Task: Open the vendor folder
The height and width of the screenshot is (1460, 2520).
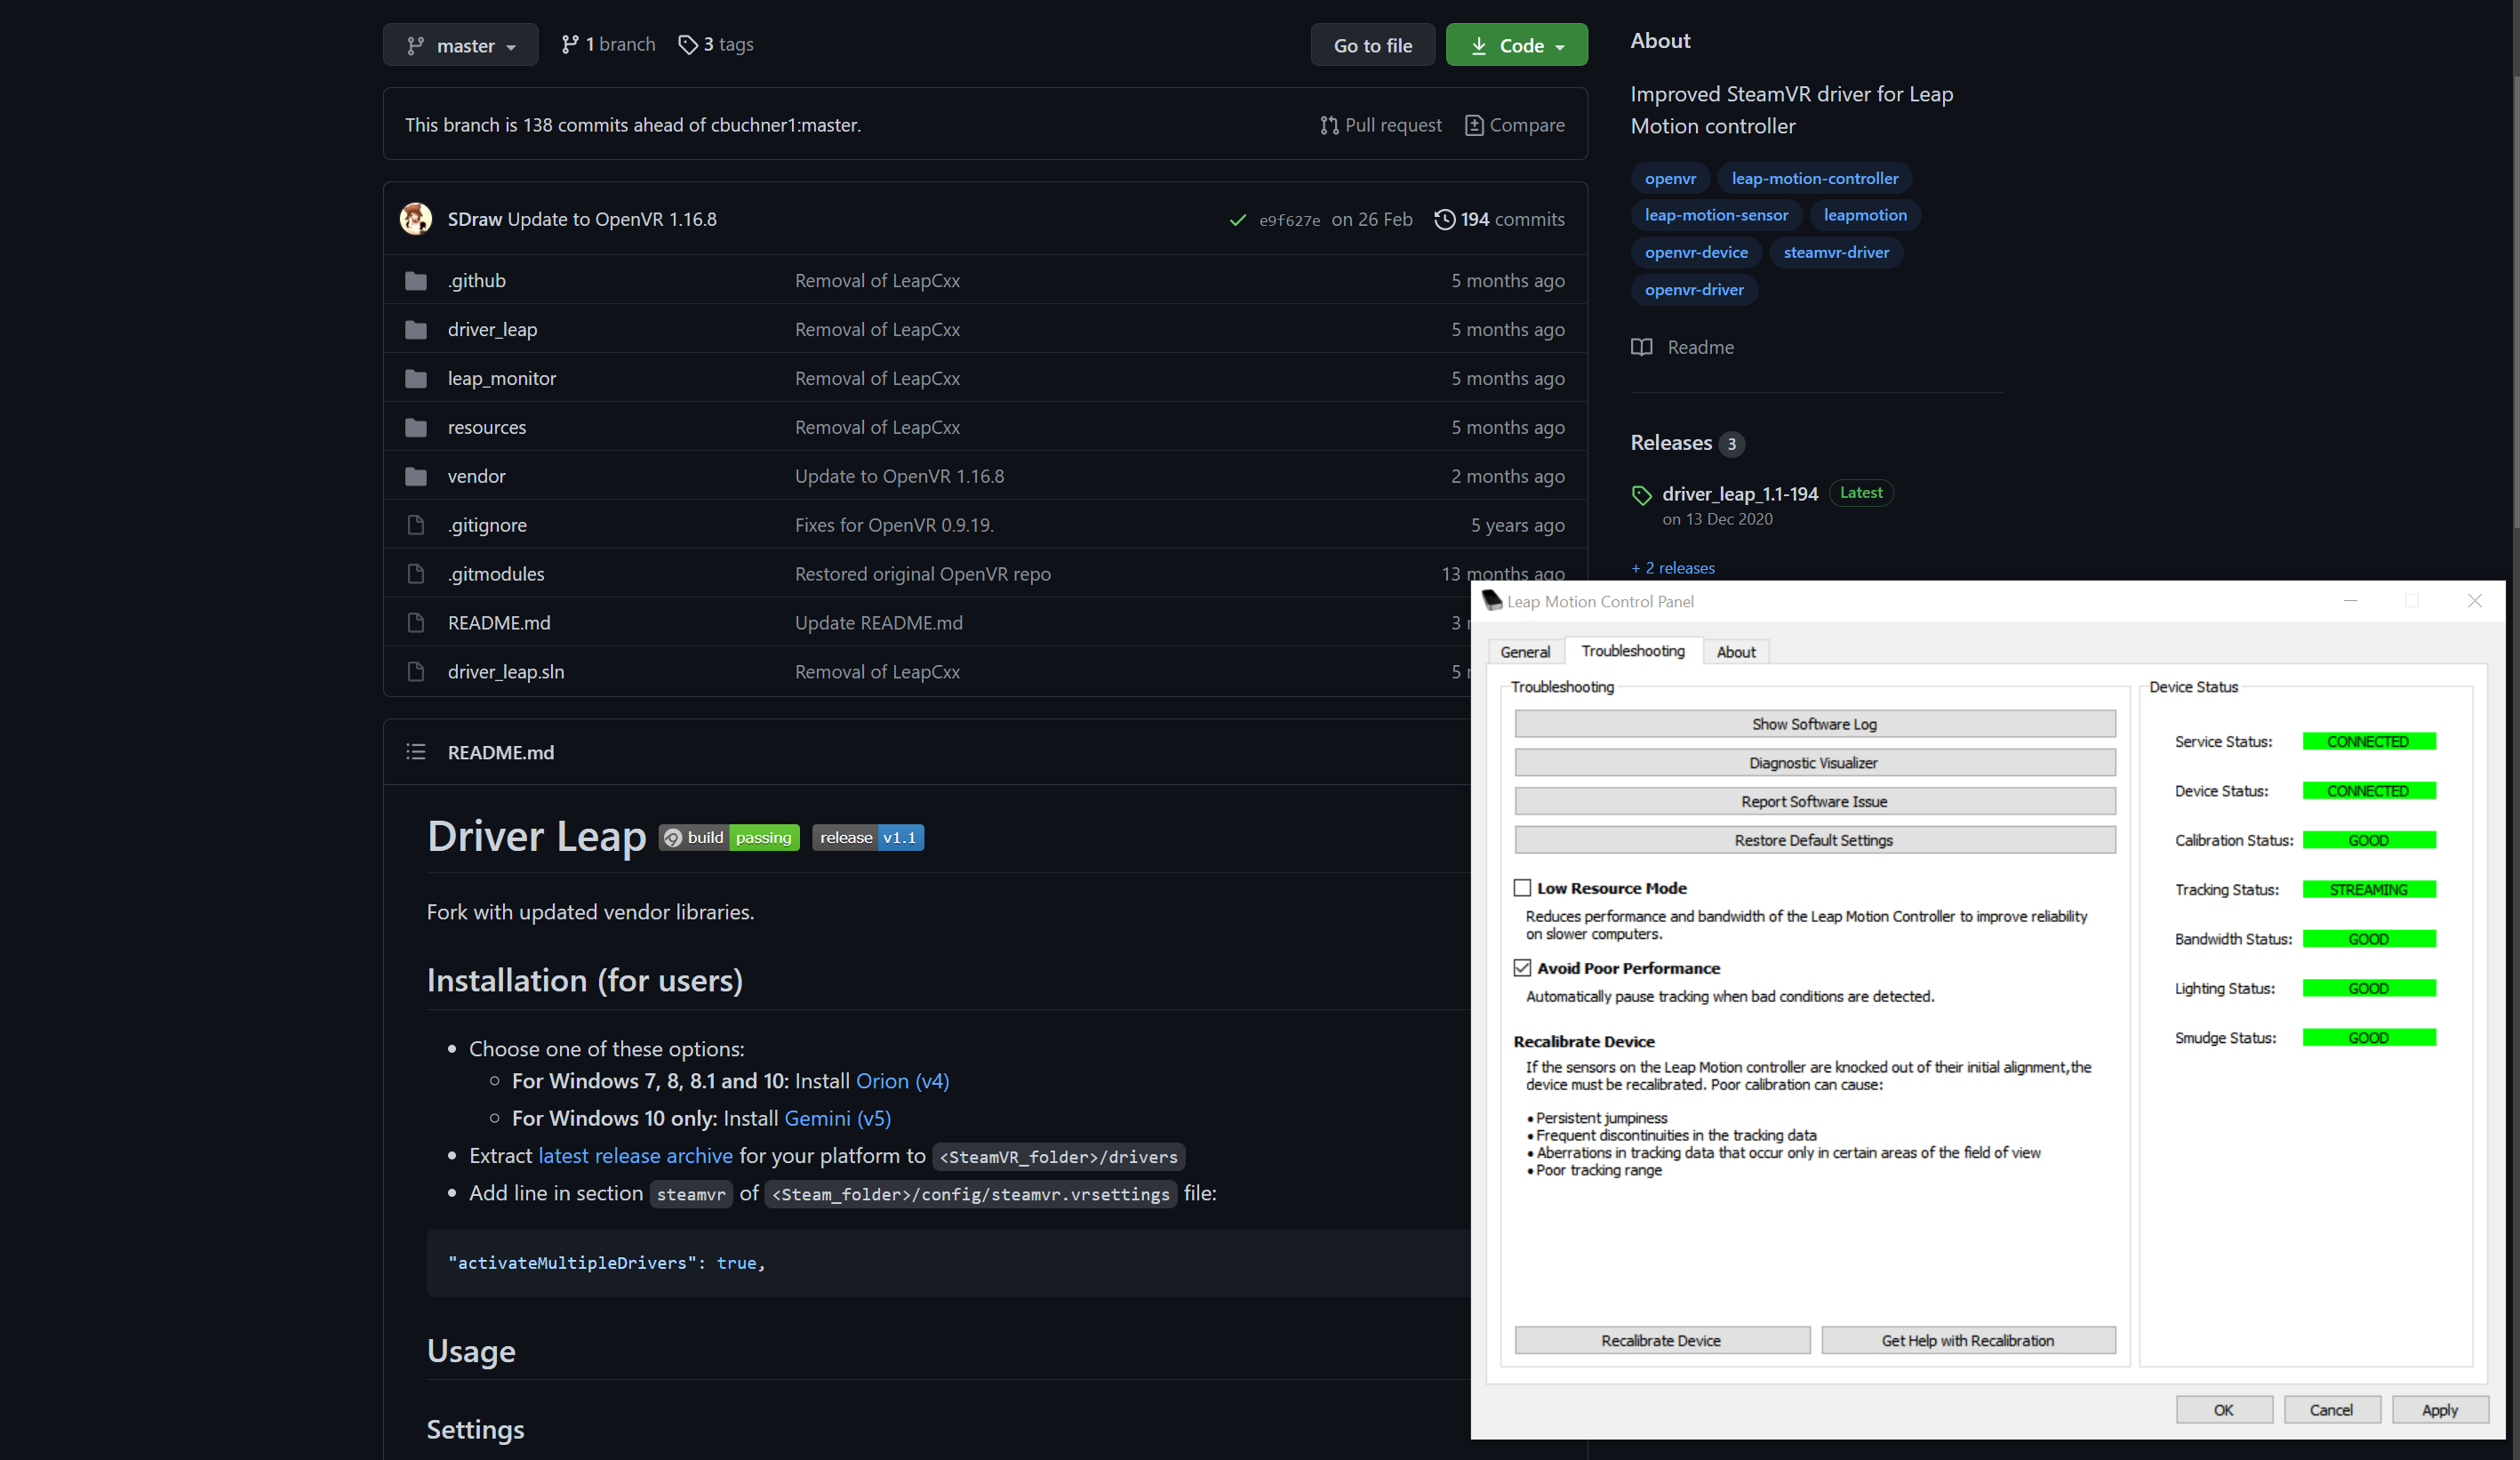Action: [x=476, y=476]
